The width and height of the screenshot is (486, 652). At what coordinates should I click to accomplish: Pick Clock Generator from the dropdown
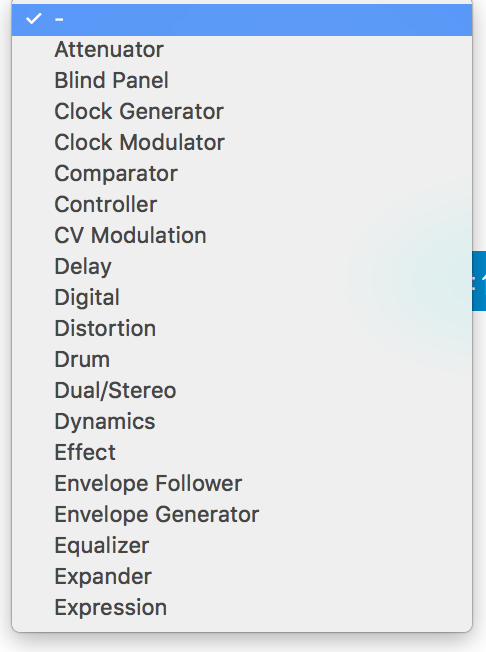242,112
